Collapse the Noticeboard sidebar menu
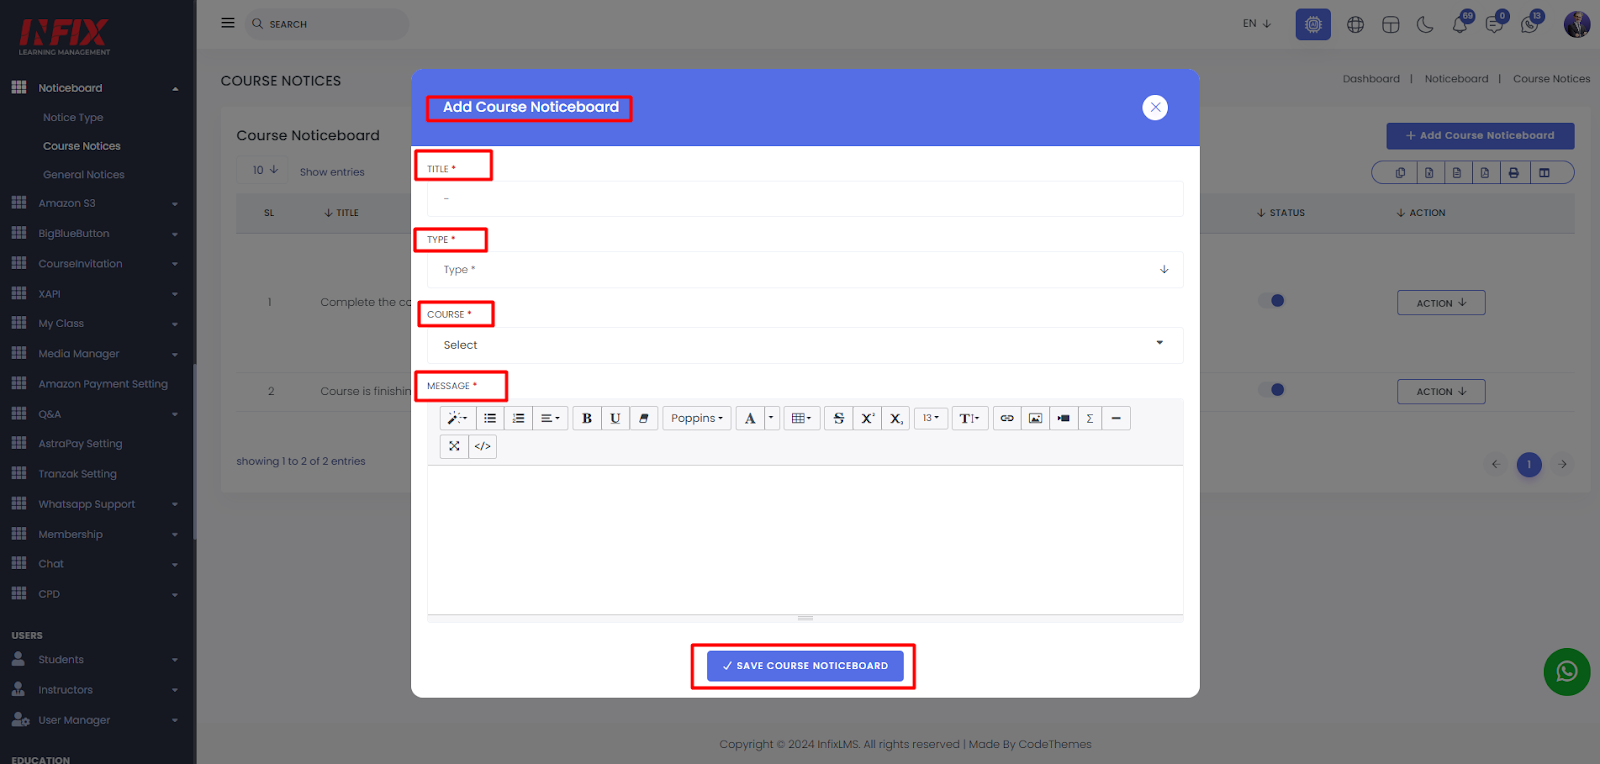The image size is (1600, 764). pyautogui.click(x=95, y=88)
